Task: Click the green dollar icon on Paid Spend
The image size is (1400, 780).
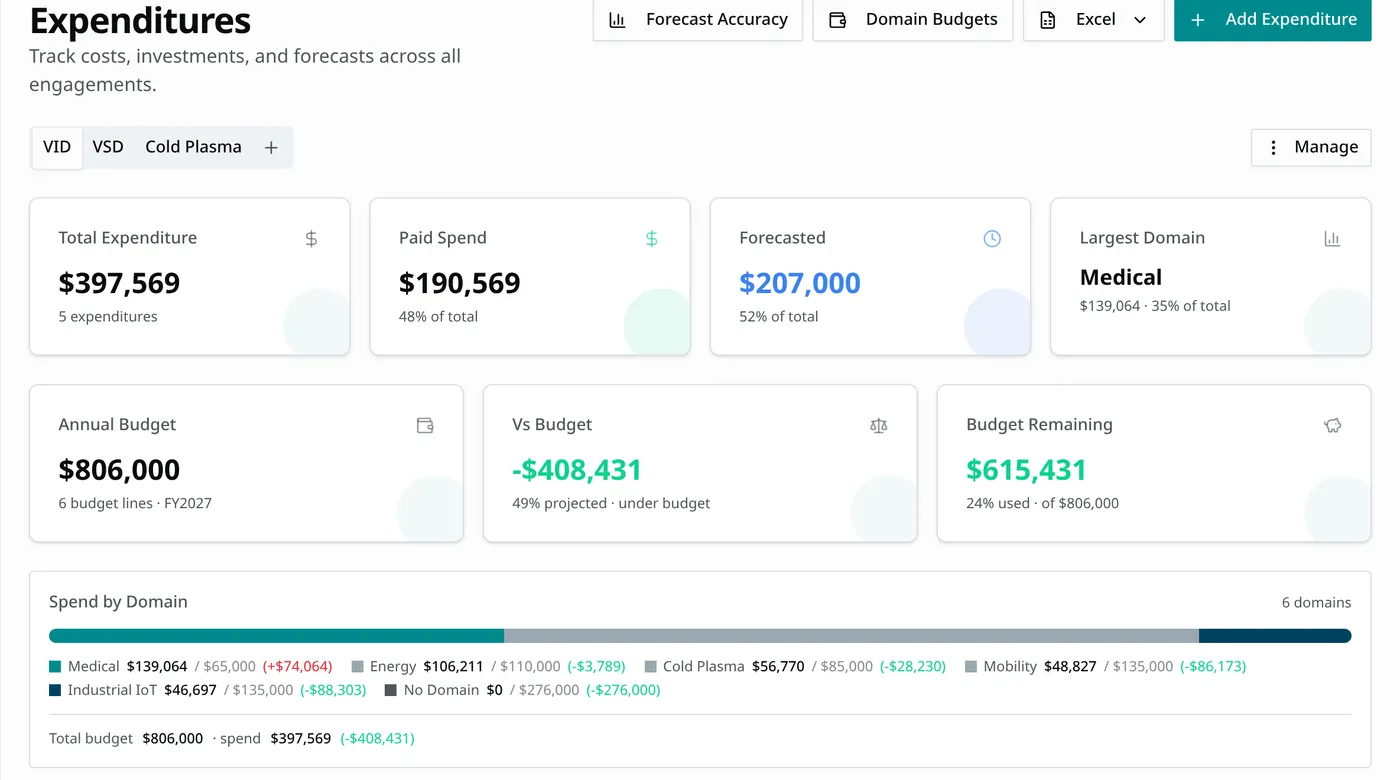Action: click(651, 239)
